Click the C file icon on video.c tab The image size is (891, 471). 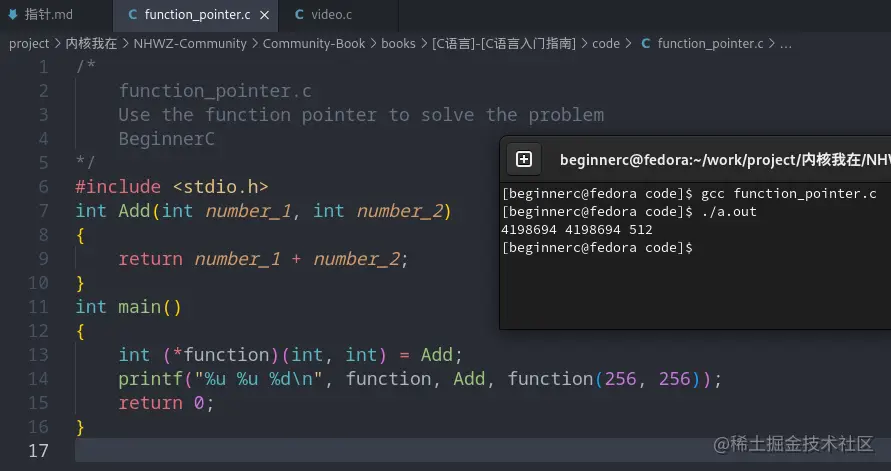click(299, 15)
